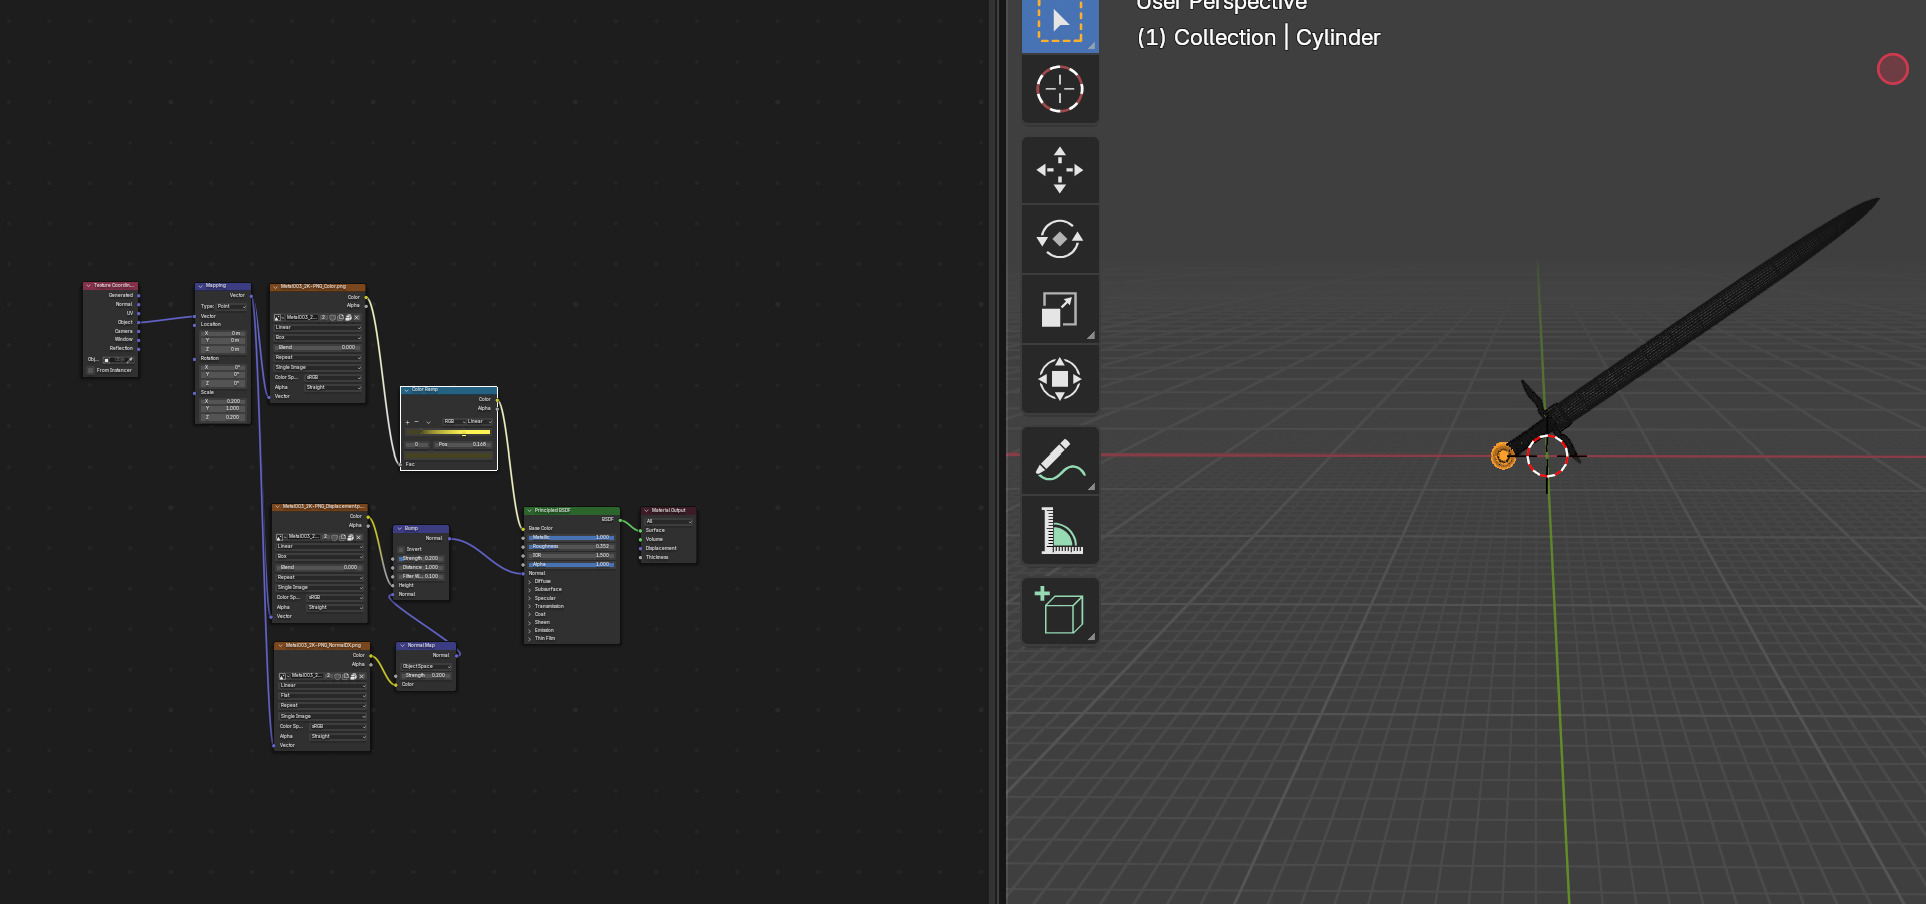Collapse the Principled BSDF node
This screenshot has width=1926, height=904.
click(529, 511)
